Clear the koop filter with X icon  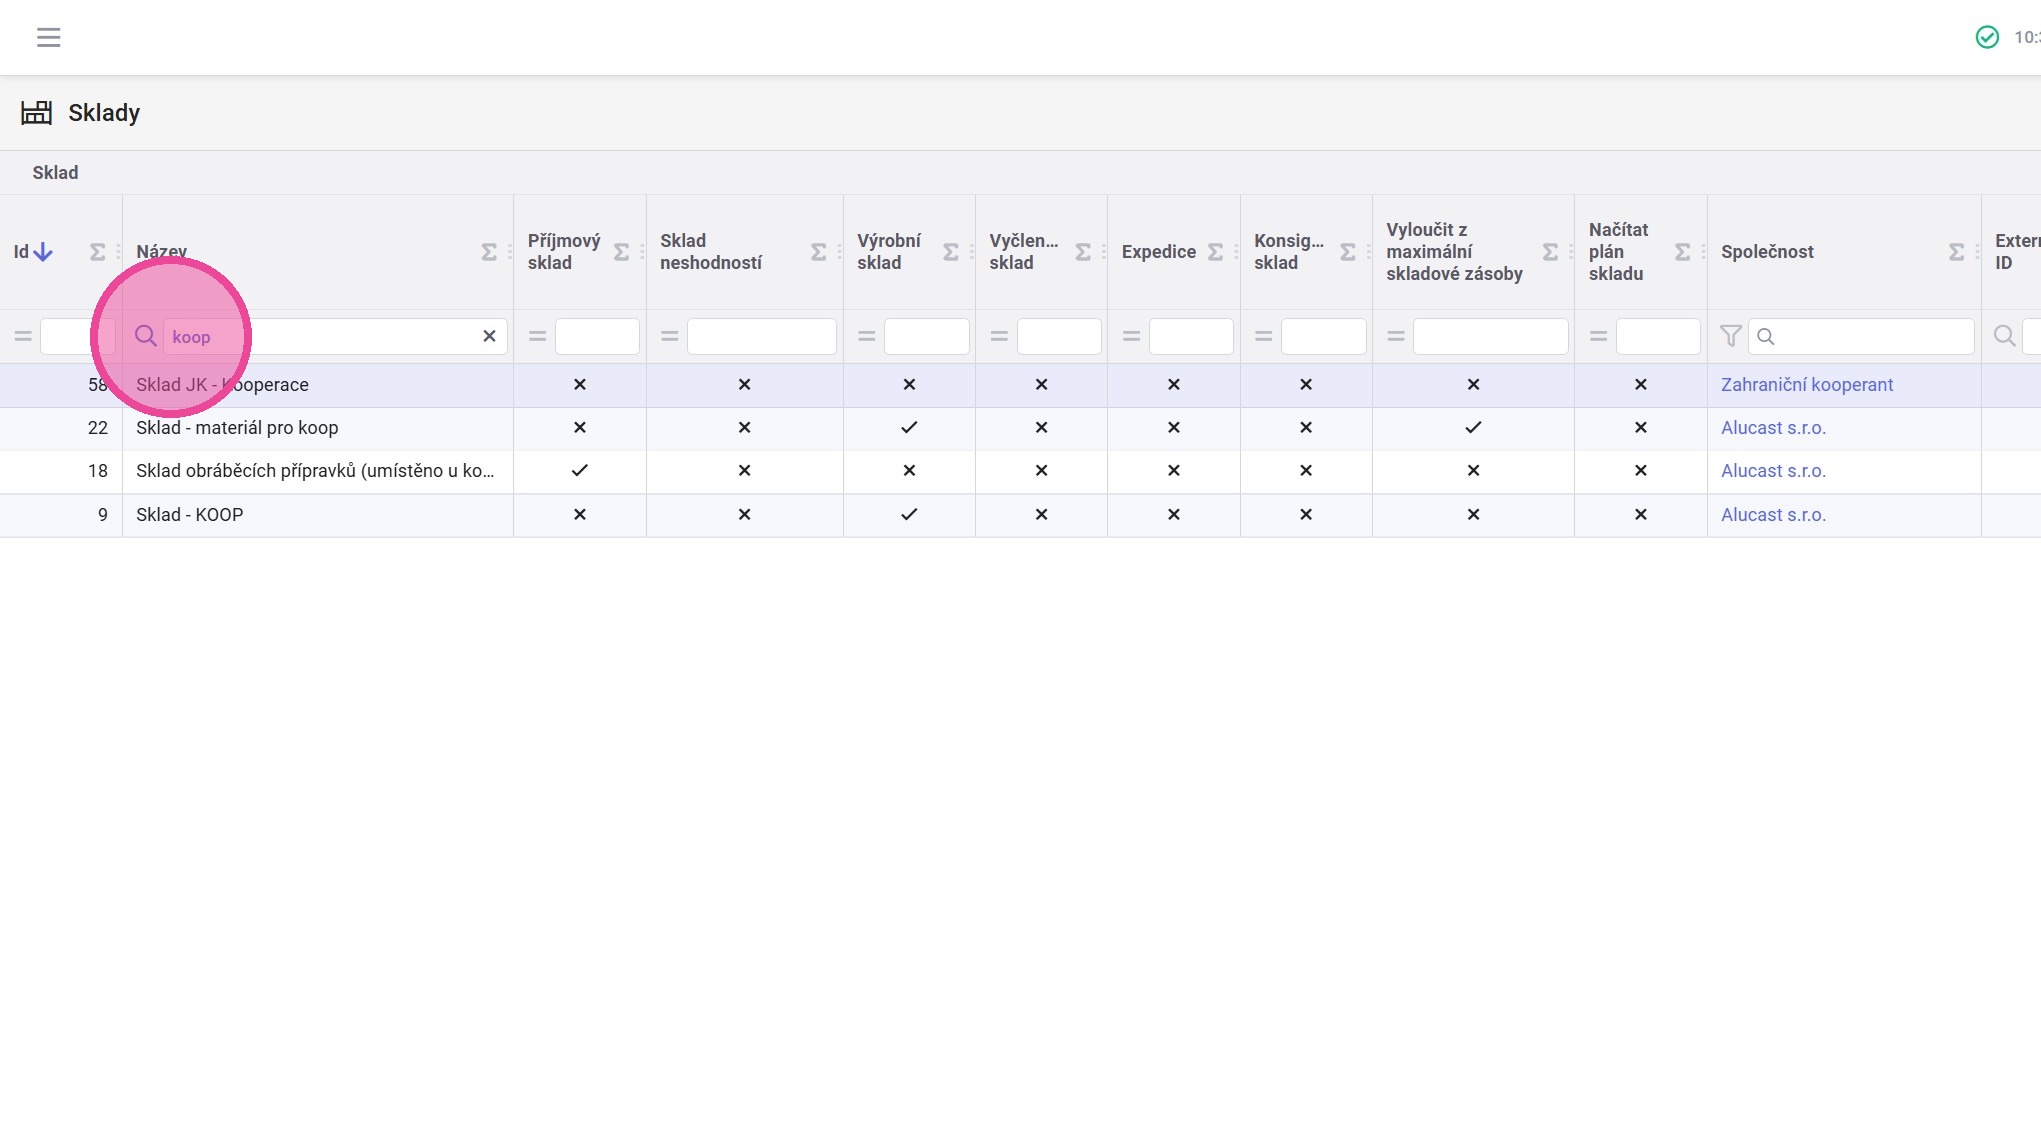click(489, 336)
